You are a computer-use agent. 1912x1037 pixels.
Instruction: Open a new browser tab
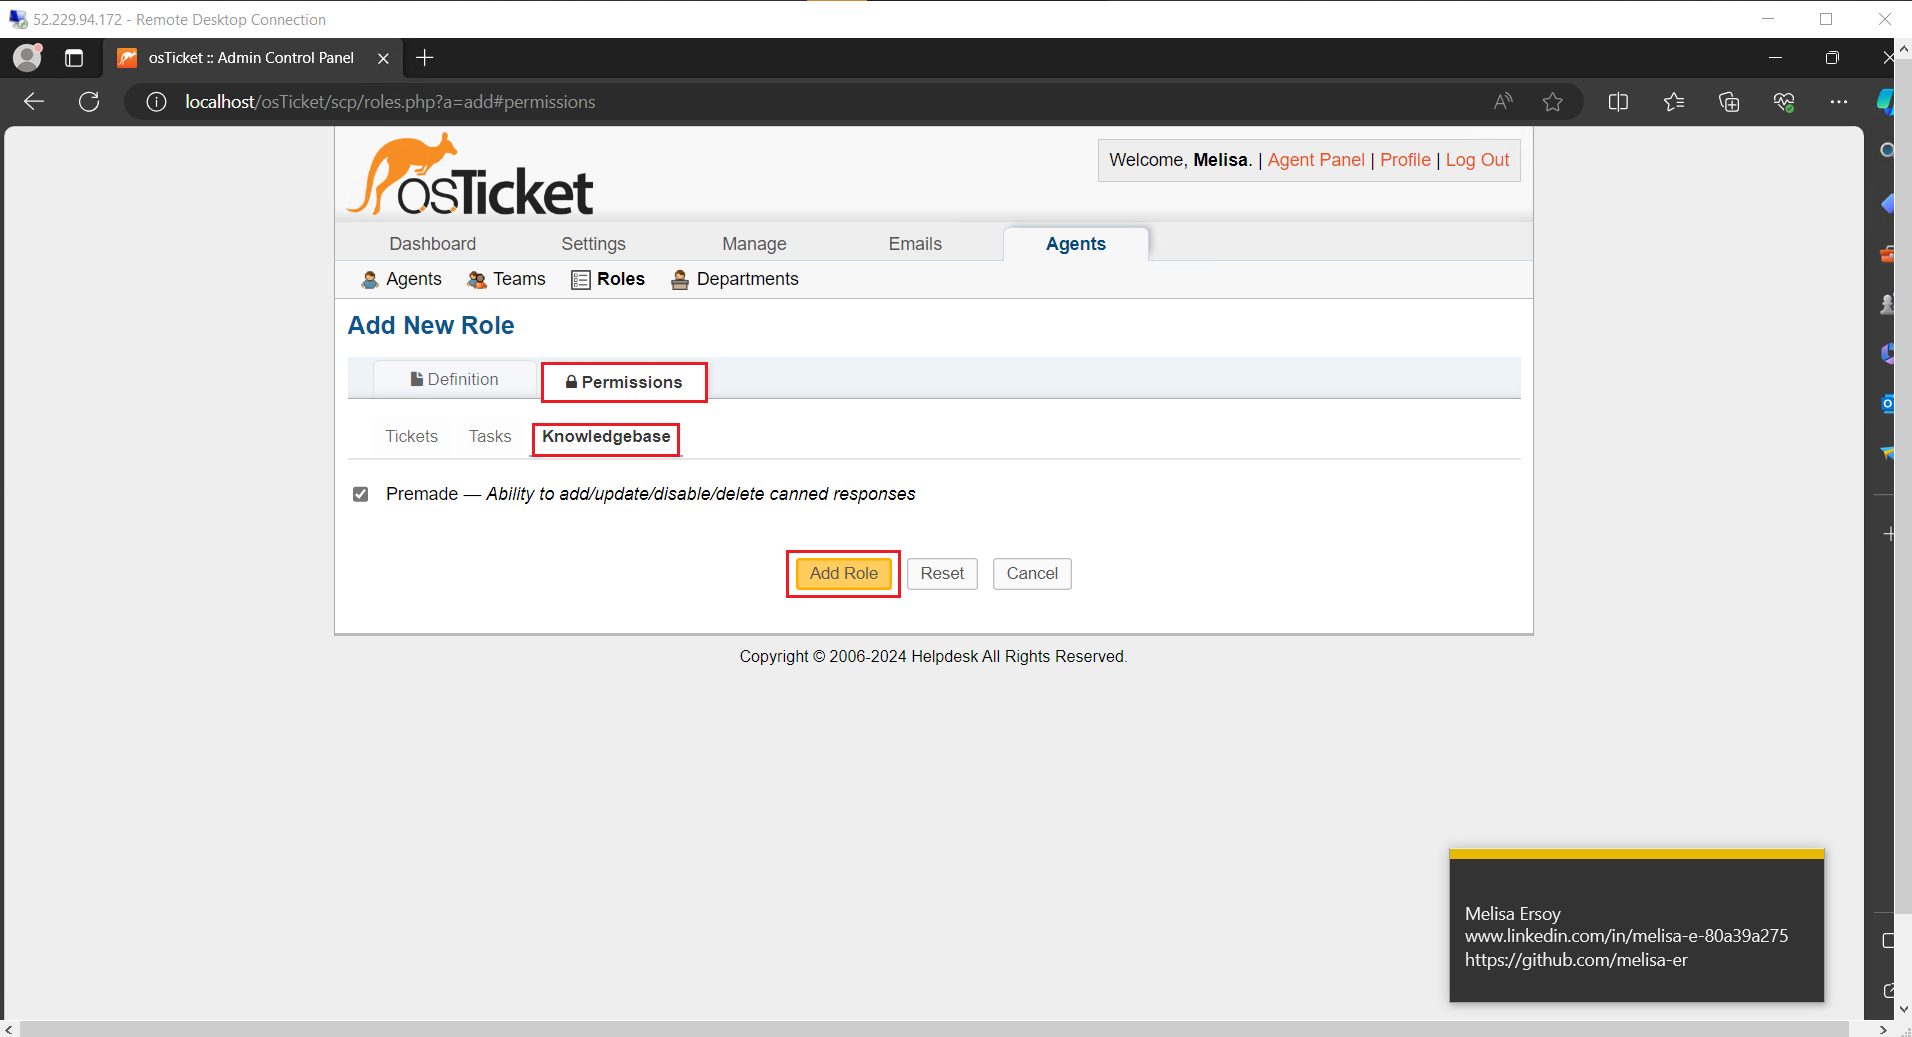click(x=425, y=58)
